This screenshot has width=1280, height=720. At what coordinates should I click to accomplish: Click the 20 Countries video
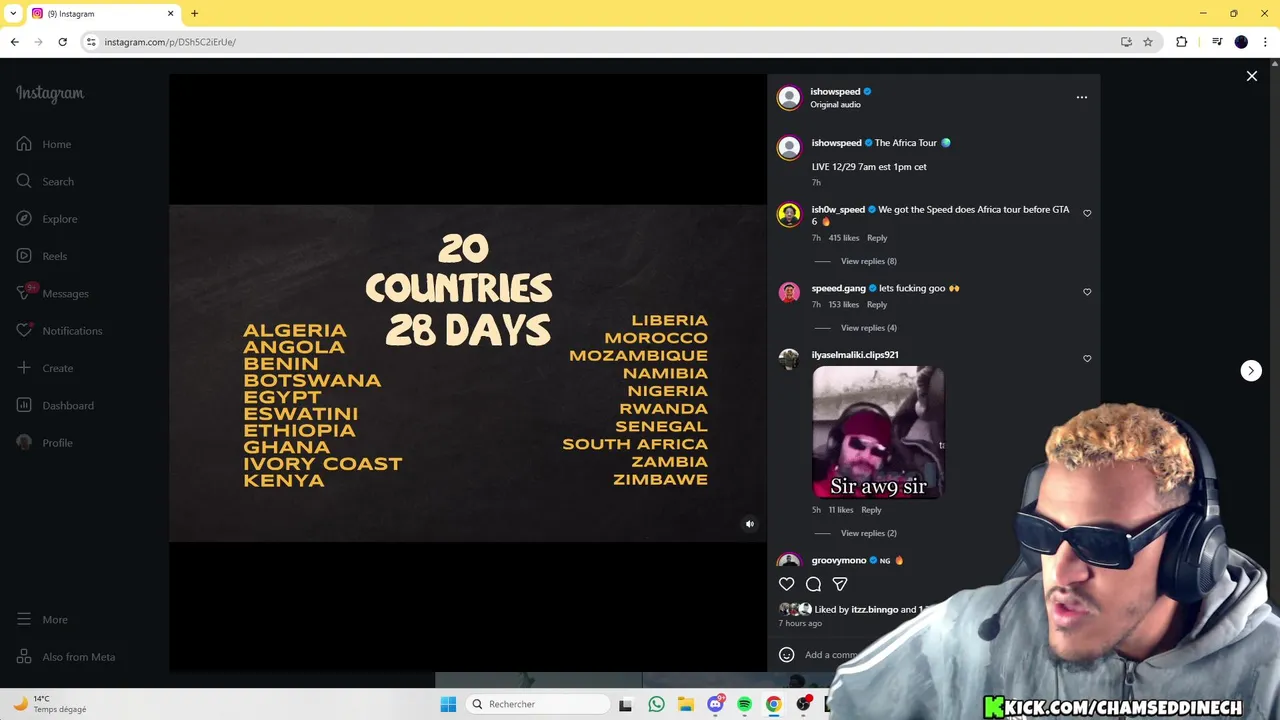(467, 373)
